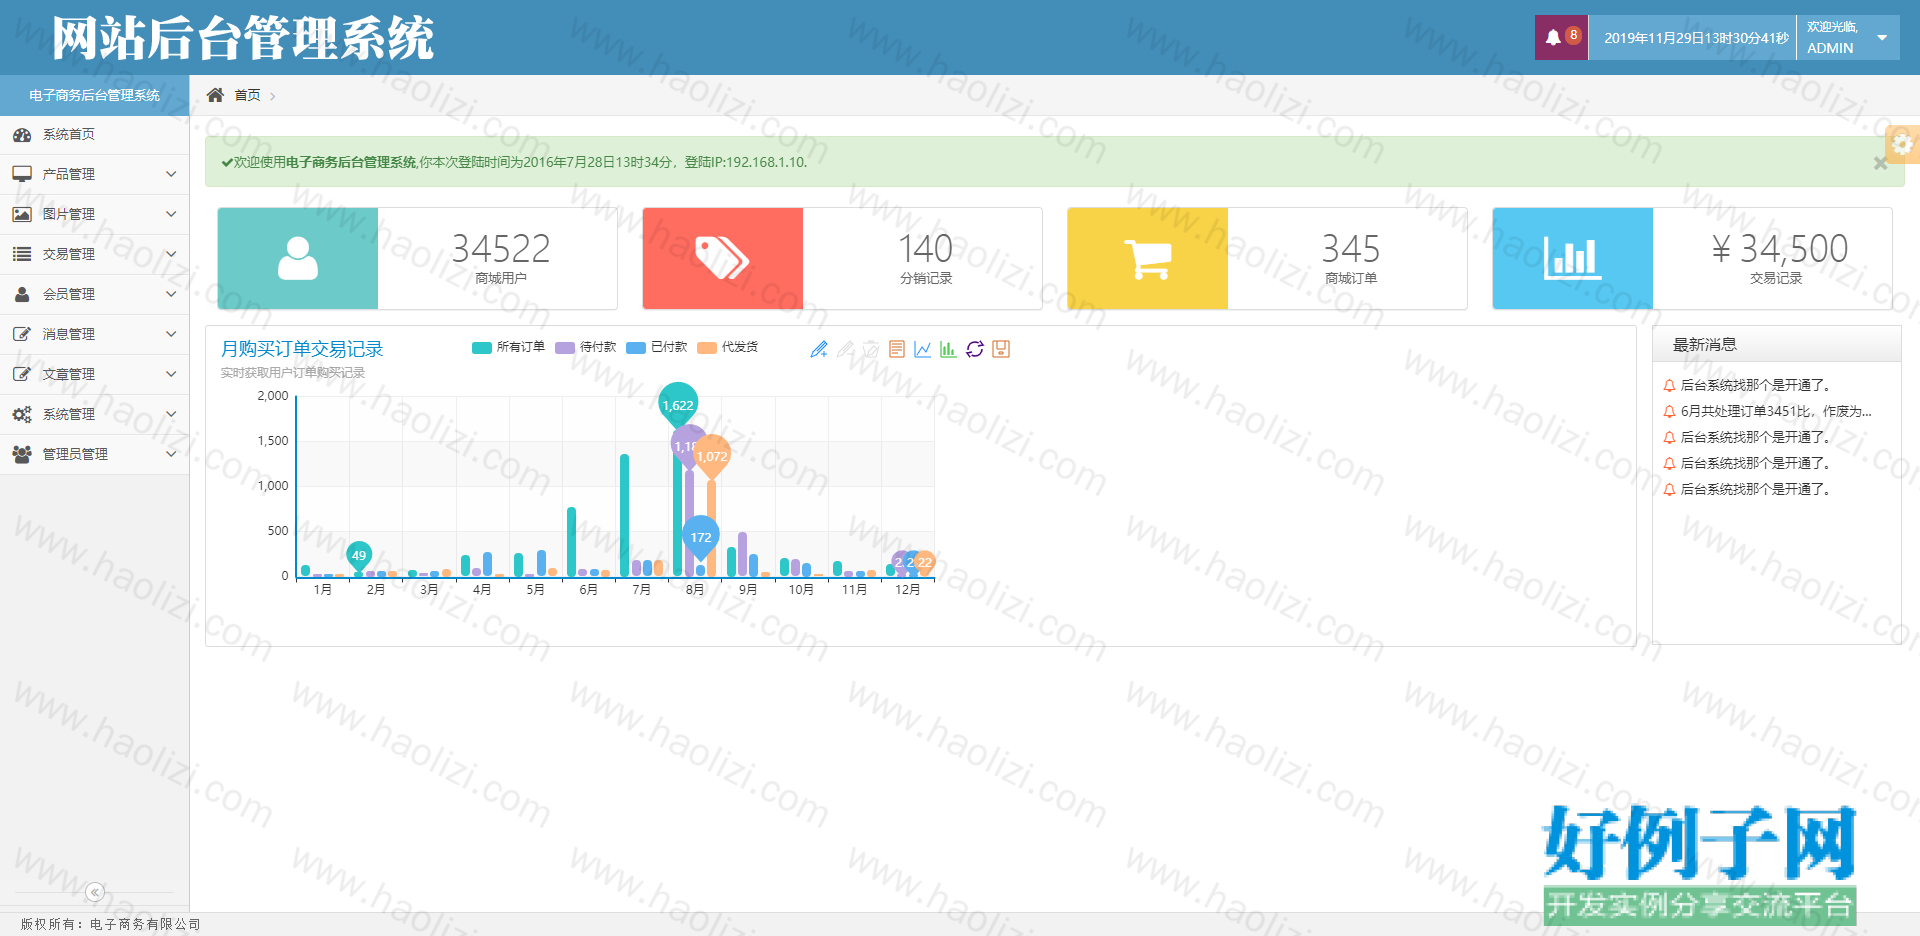Toggle the 代发货 legend series
Screen dimensions: 1920x936
[727, 347]
